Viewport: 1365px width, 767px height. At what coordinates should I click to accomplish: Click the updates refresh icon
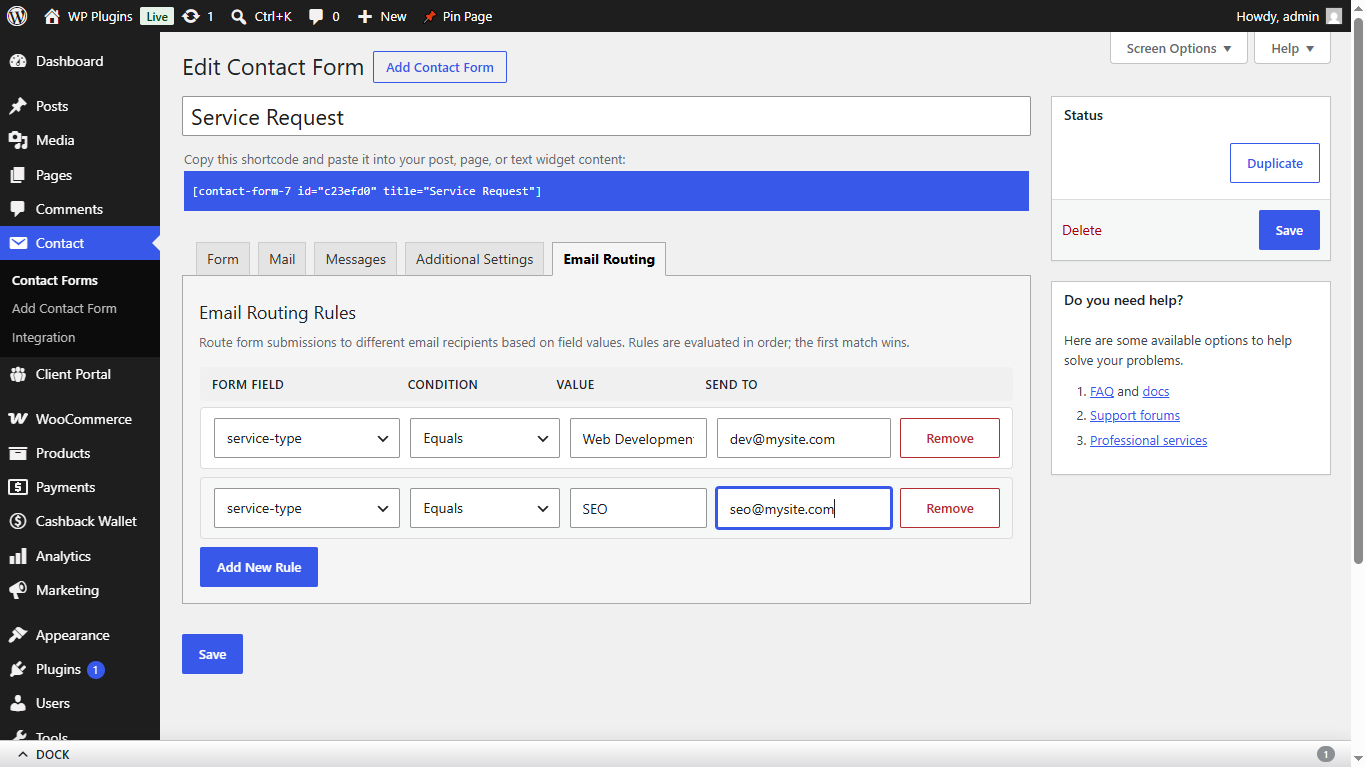point(190,16)
